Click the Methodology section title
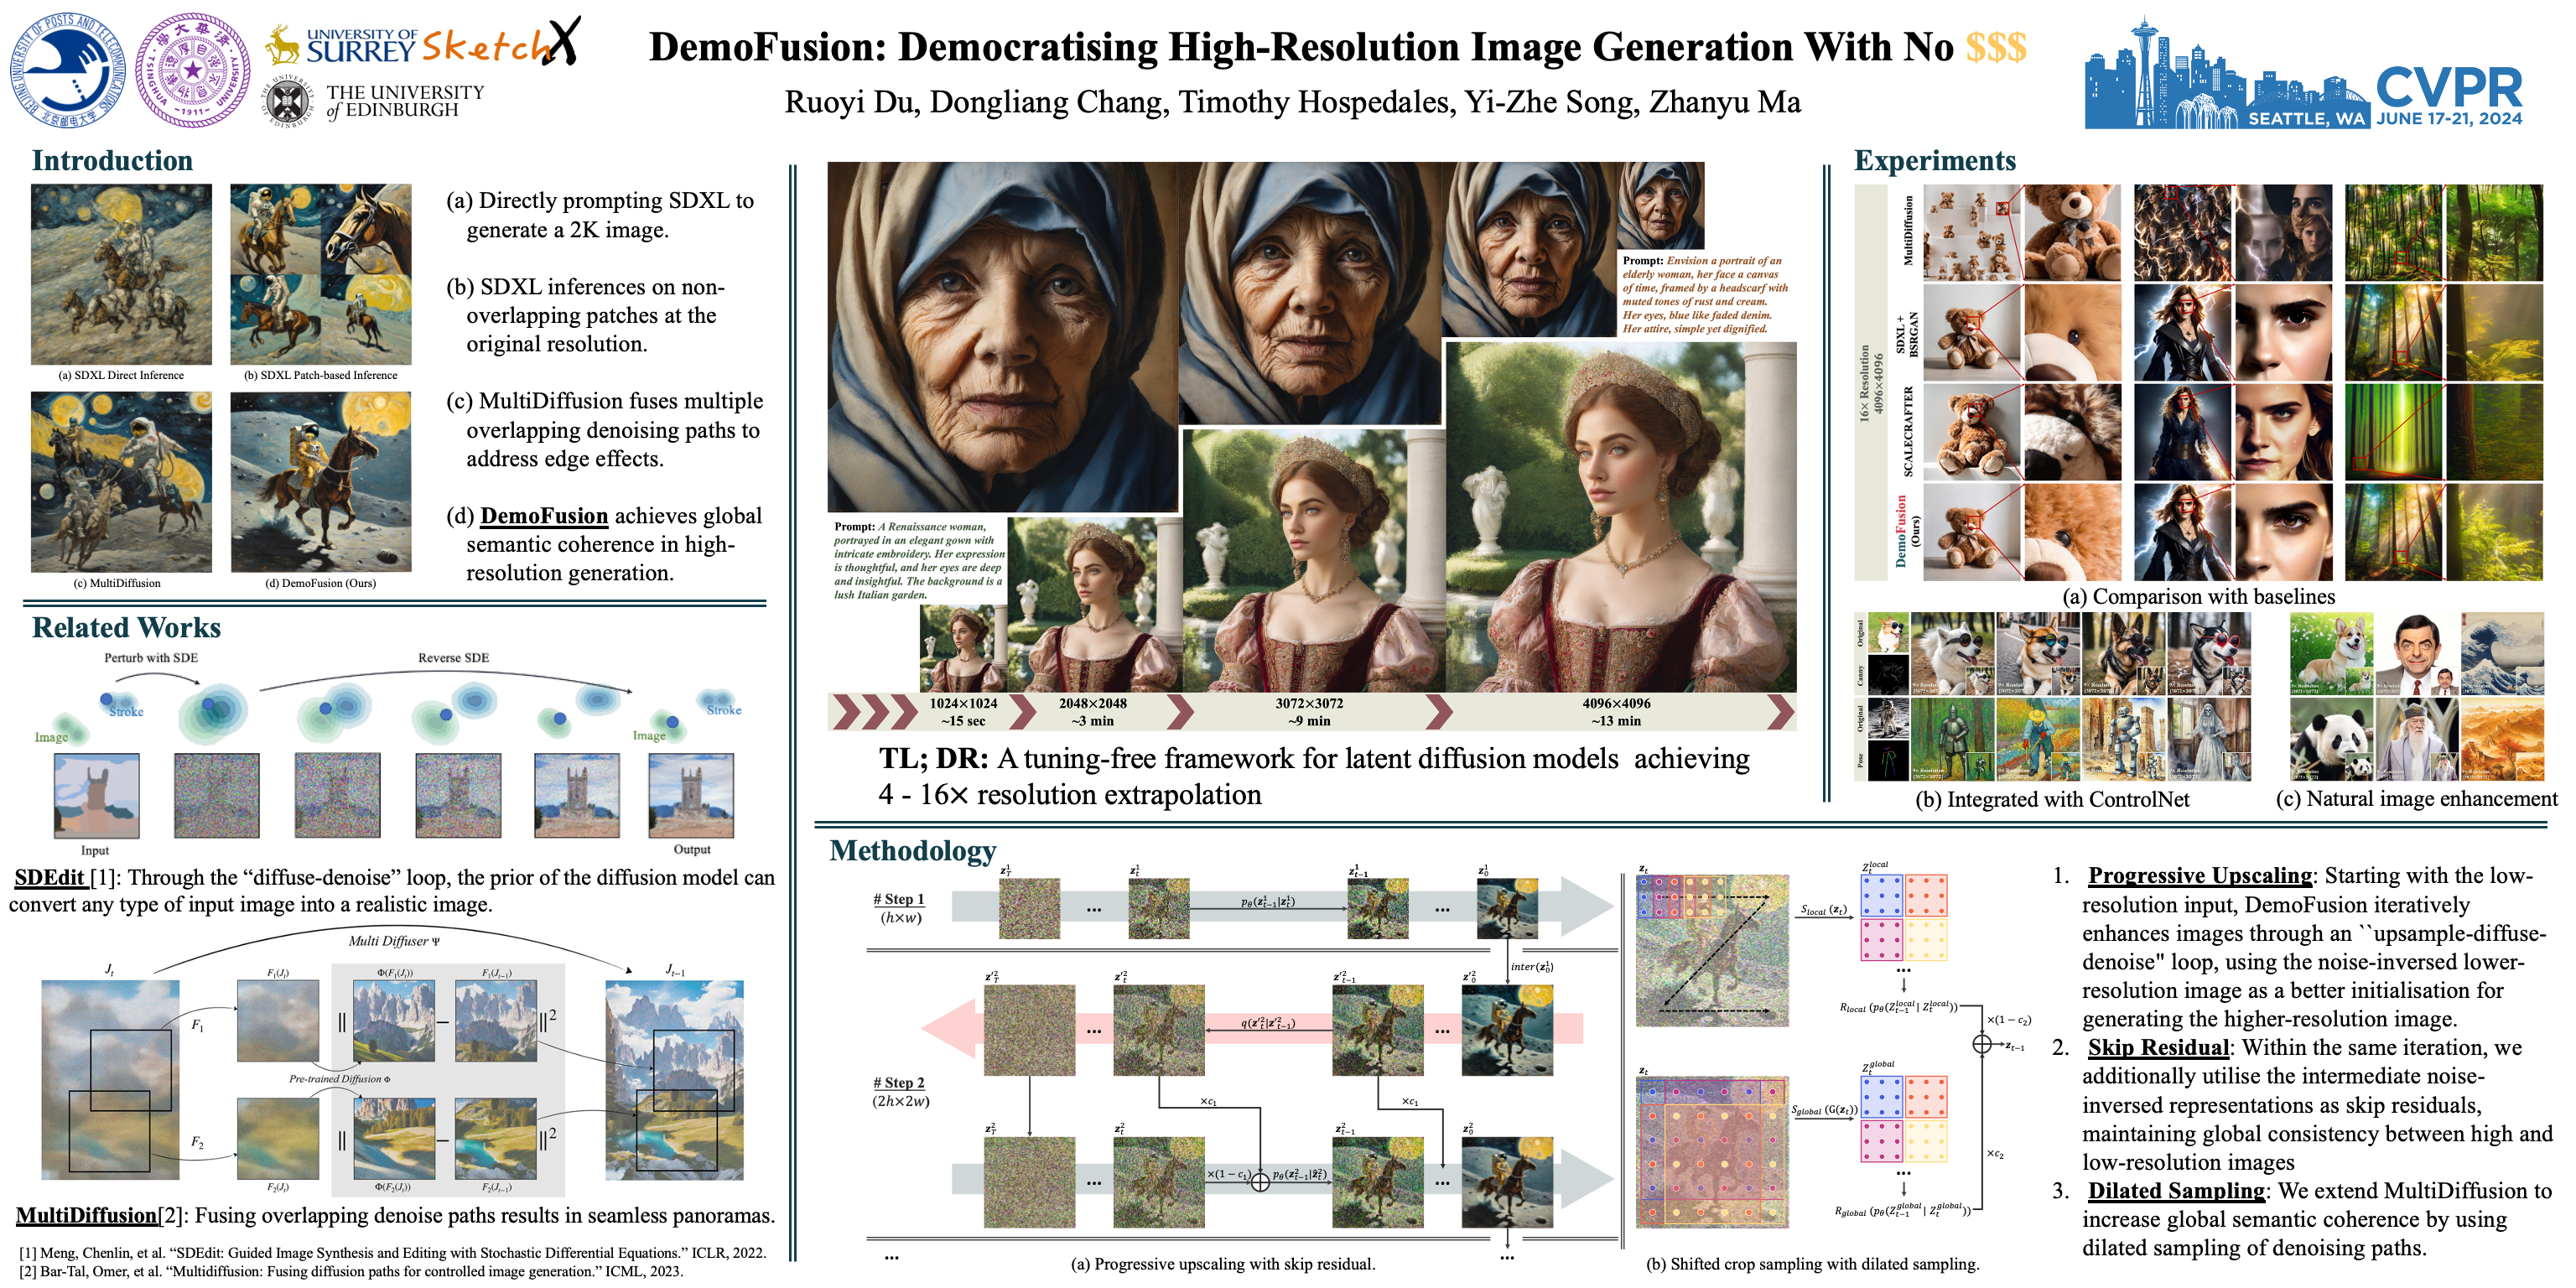2576x1288 pixels. pyautogui.click(x=912, y=850)
